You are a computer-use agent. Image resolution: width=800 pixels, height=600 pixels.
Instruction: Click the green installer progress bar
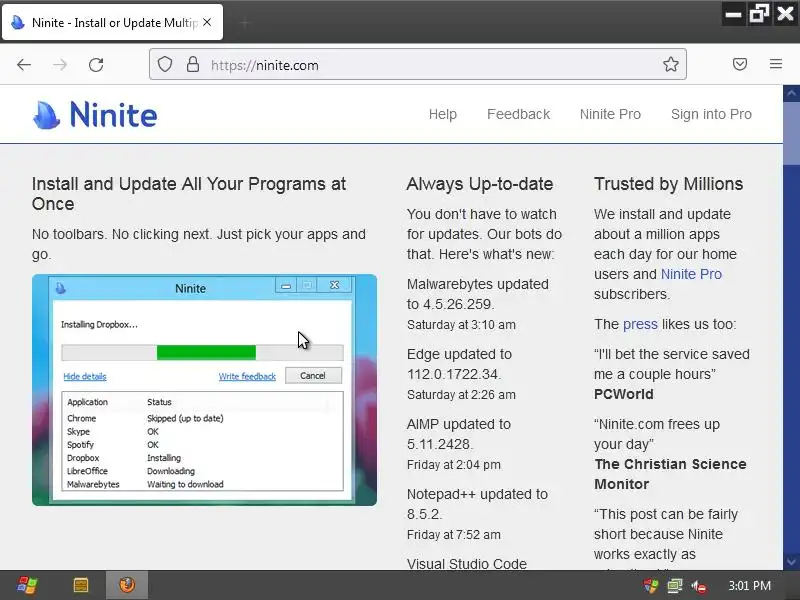click(206, 353)
